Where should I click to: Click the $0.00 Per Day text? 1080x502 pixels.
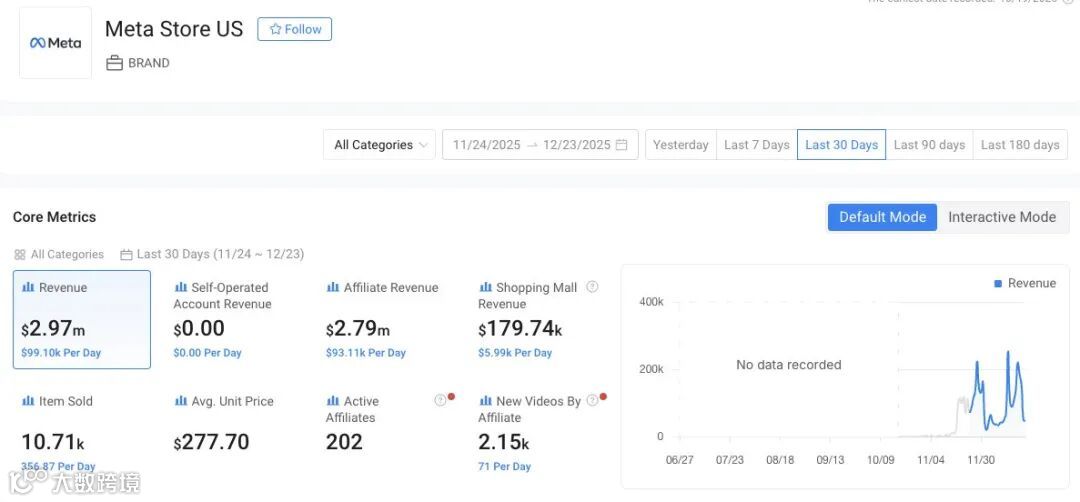[207, 353]
